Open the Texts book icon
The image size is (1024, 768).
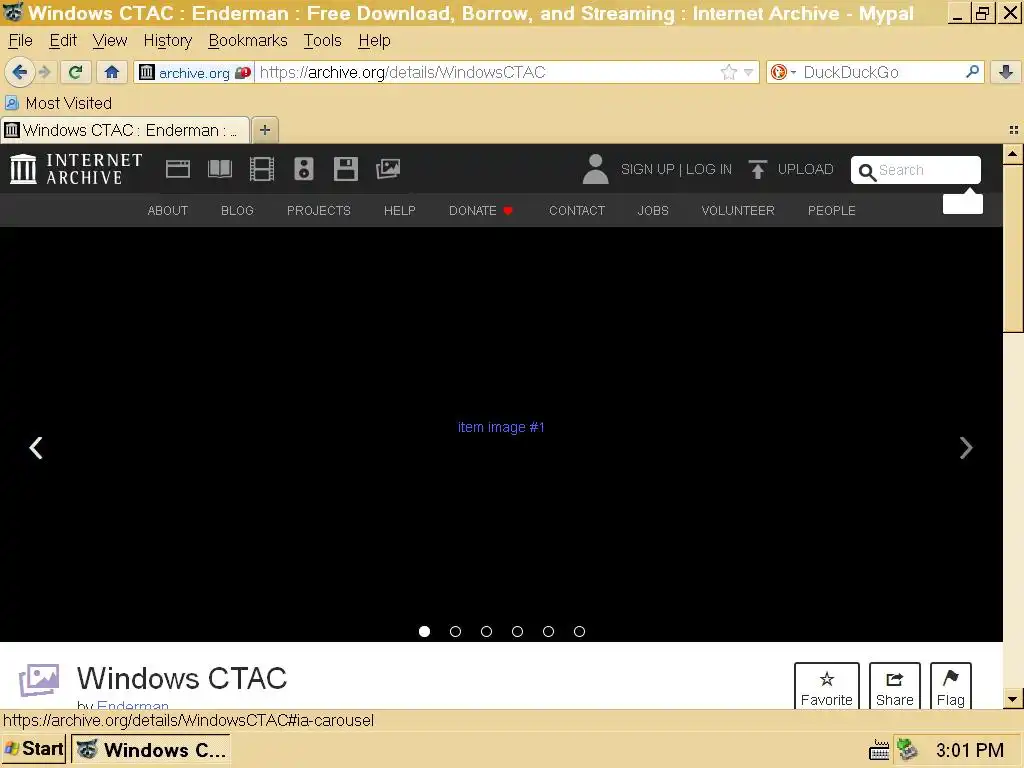pyautogui.click(x=219, y=169)
